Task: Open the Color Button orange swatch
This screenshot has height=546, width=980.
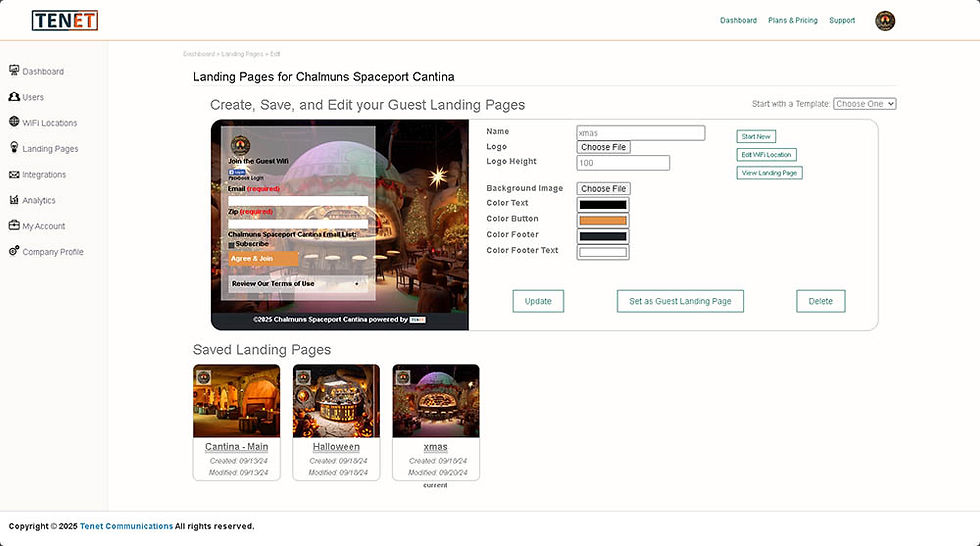Action: 602,221
